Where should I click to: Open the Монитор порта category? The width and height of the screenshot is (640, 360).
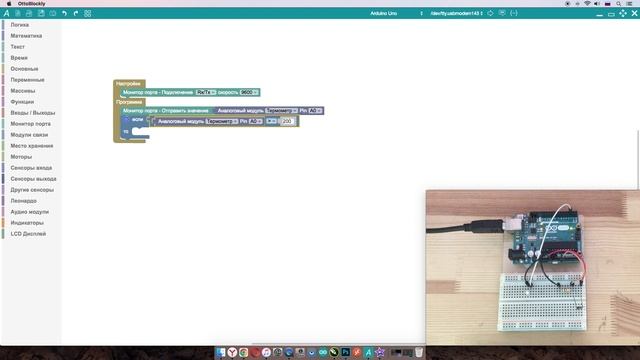coord(31,124)
